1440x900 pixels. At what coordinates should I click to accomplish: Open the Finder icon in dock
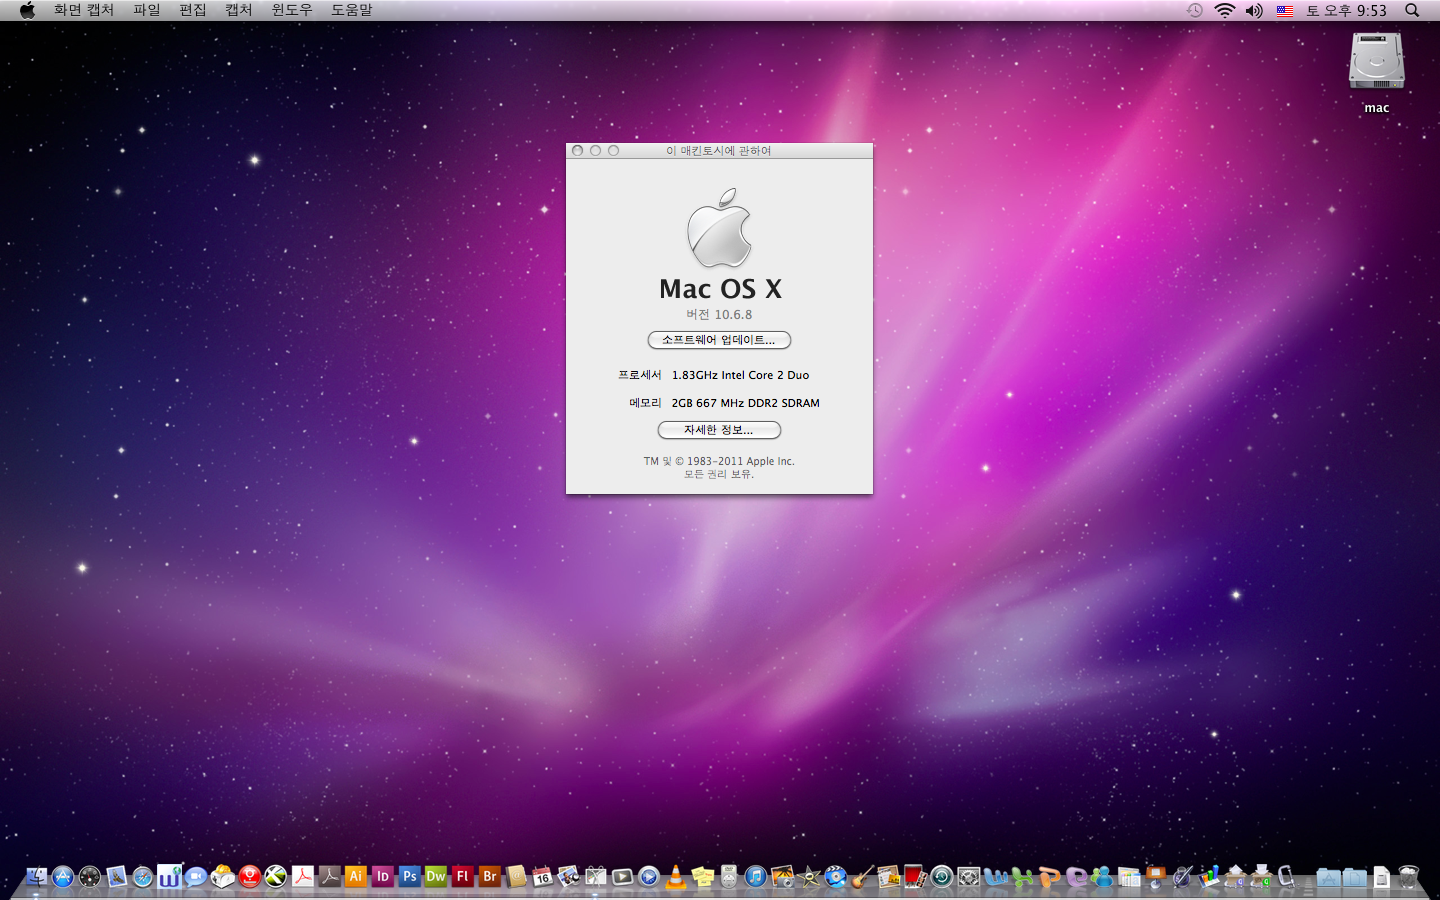(x=37, y=877)
